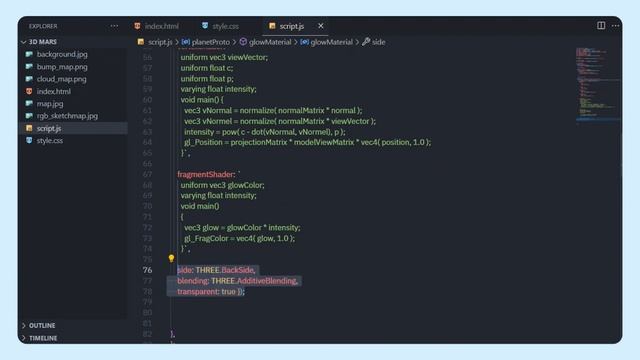Click the HTML icon beside index.html in explorer
The width and height of the screenshot is (640, 360).
[x=29, y=91]
